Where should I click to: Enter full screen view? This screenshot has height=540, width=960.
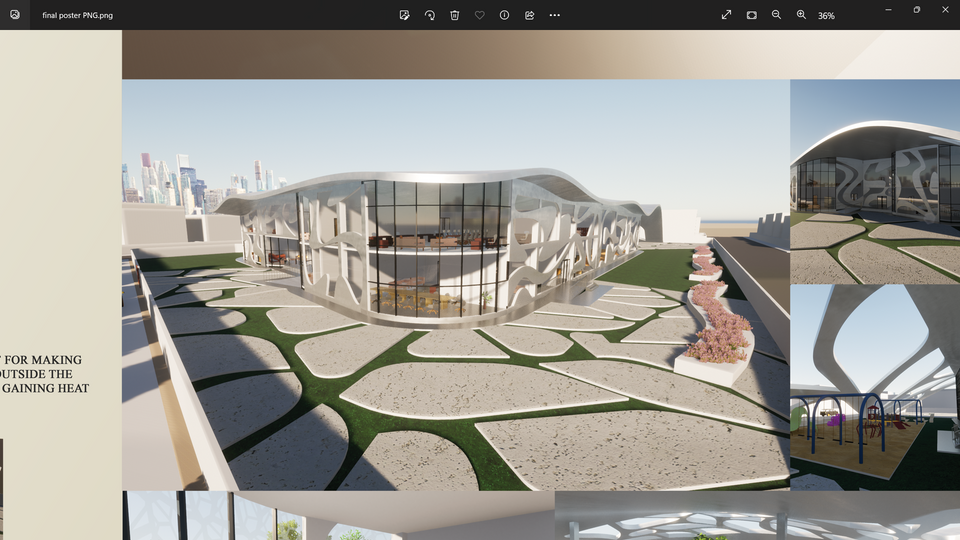[726, 15]
